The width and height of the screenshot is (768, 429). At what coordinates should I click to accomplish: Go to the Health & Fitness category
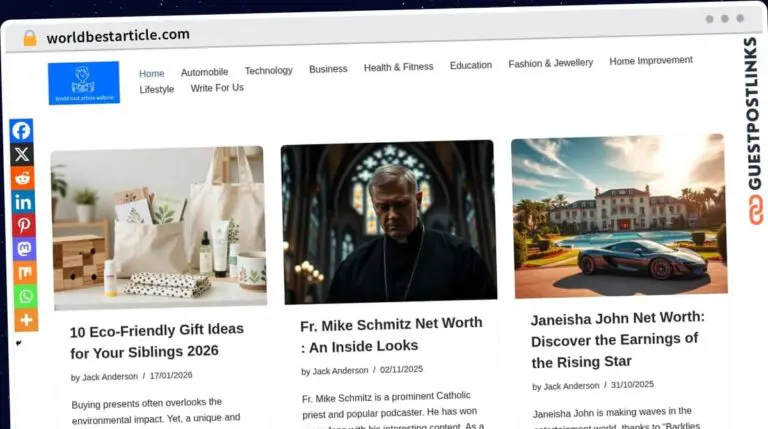coord(398,67)
